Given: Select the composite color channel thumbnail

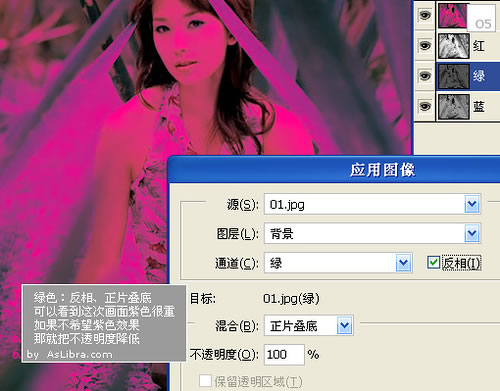Looking at the screenshot, I should click(453, 15).
